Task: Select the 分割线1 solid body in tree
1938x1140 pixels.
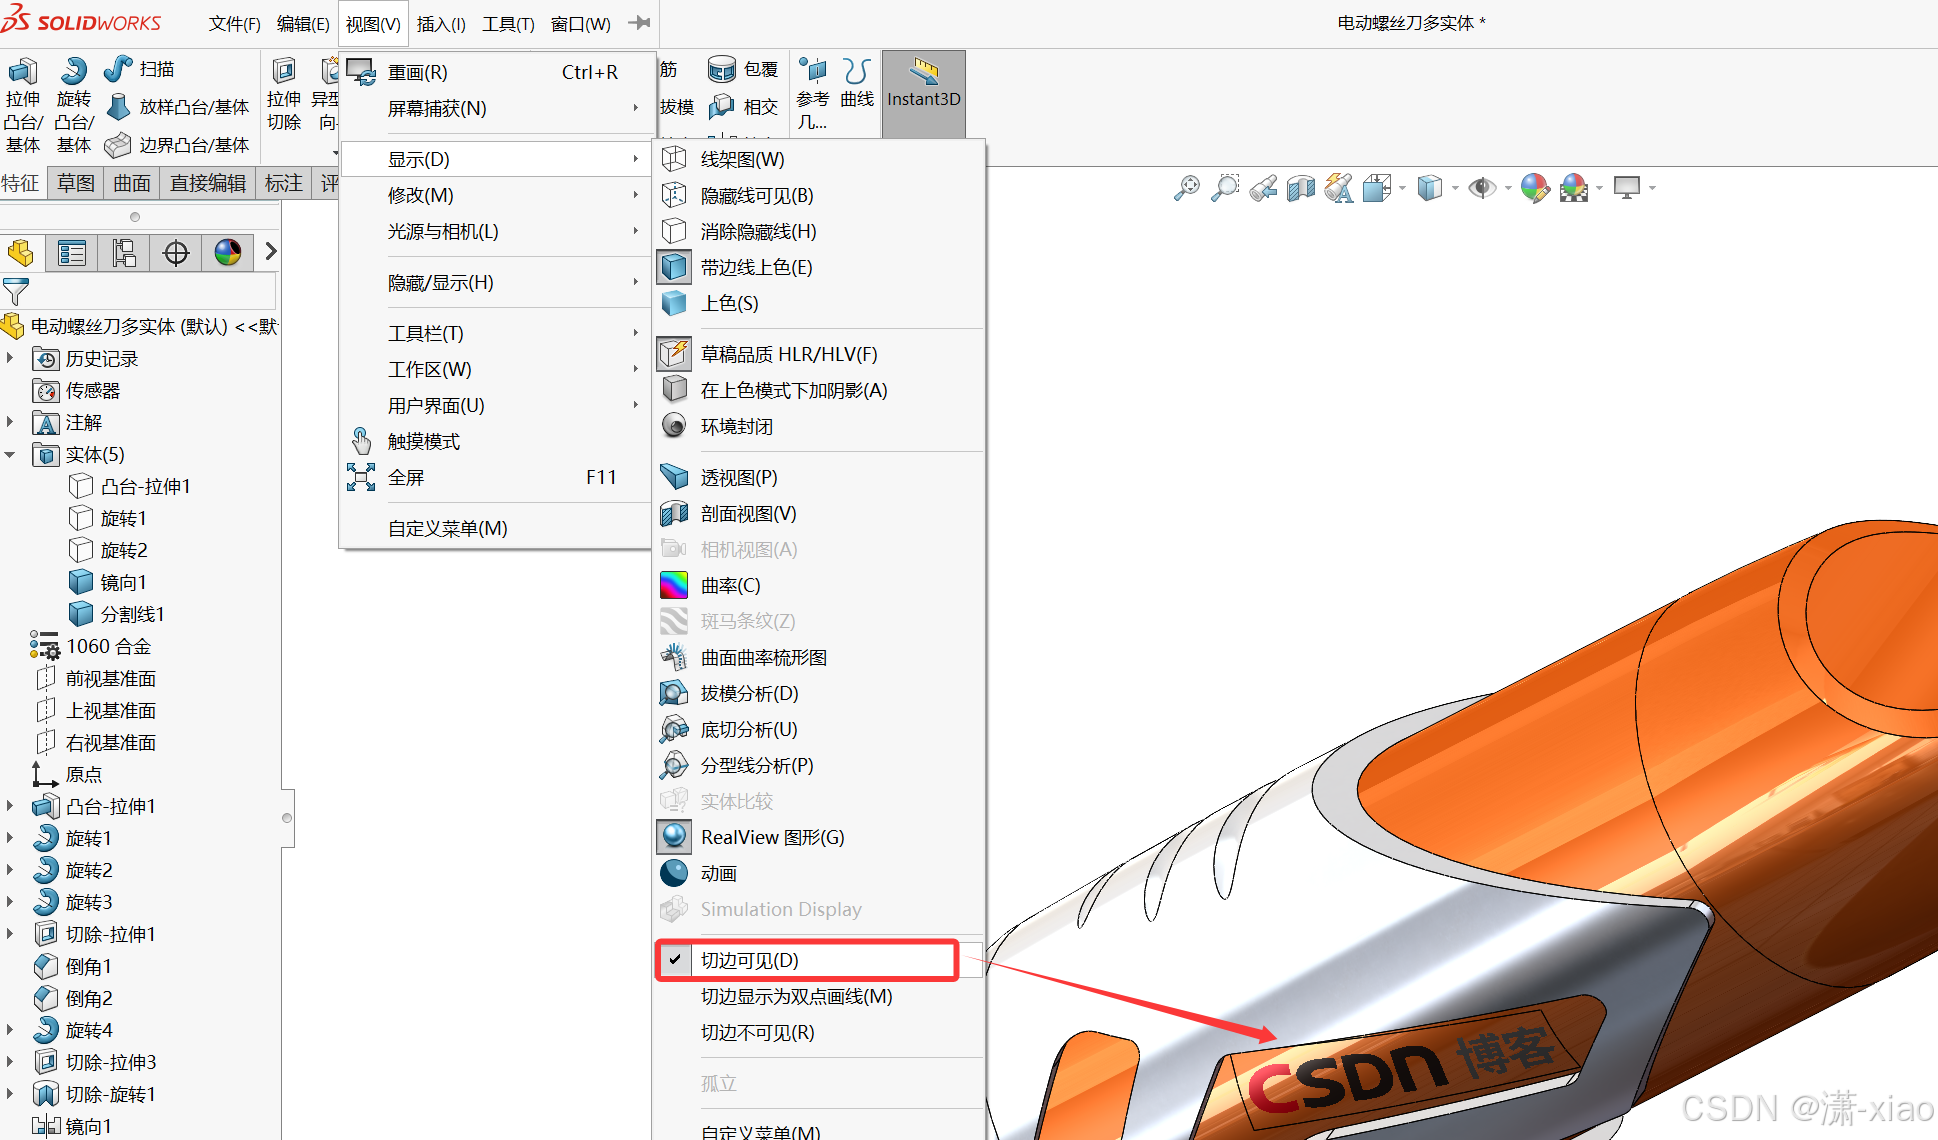Action: (132, 614)
